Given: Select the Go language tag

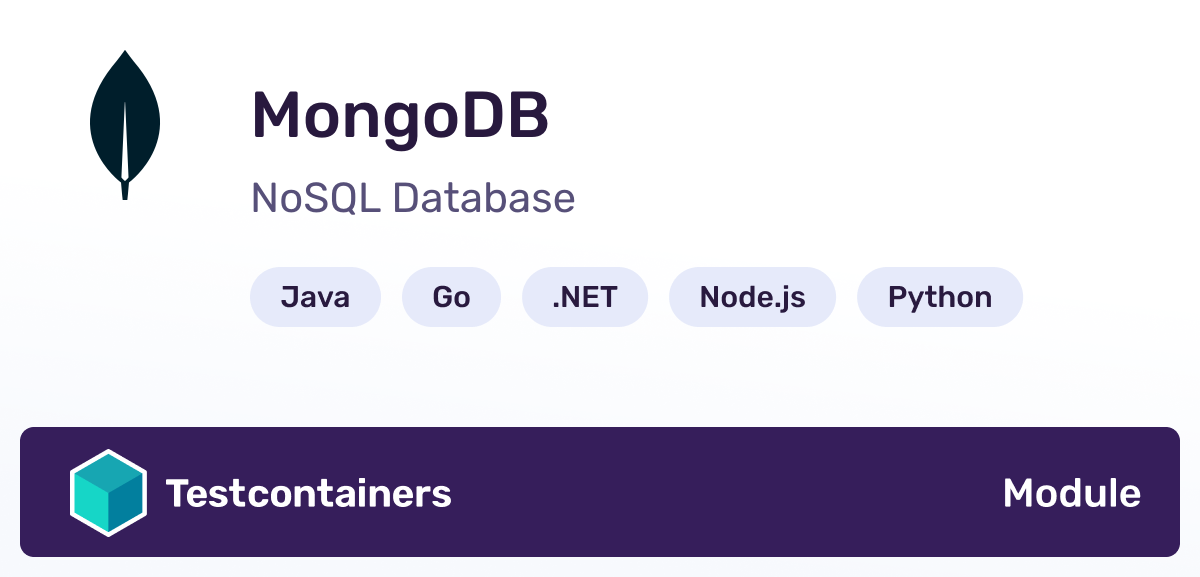Looking at the screenshot, I should point(451,297).
